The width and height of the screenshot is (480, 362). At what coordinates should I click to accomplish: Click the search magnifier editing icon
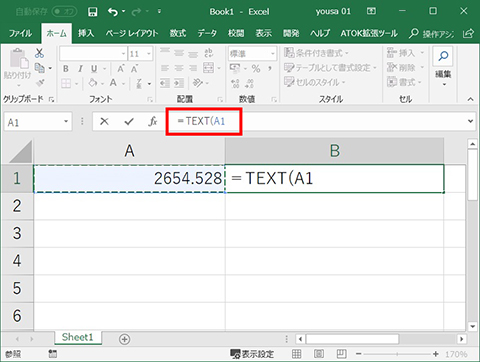443,56
